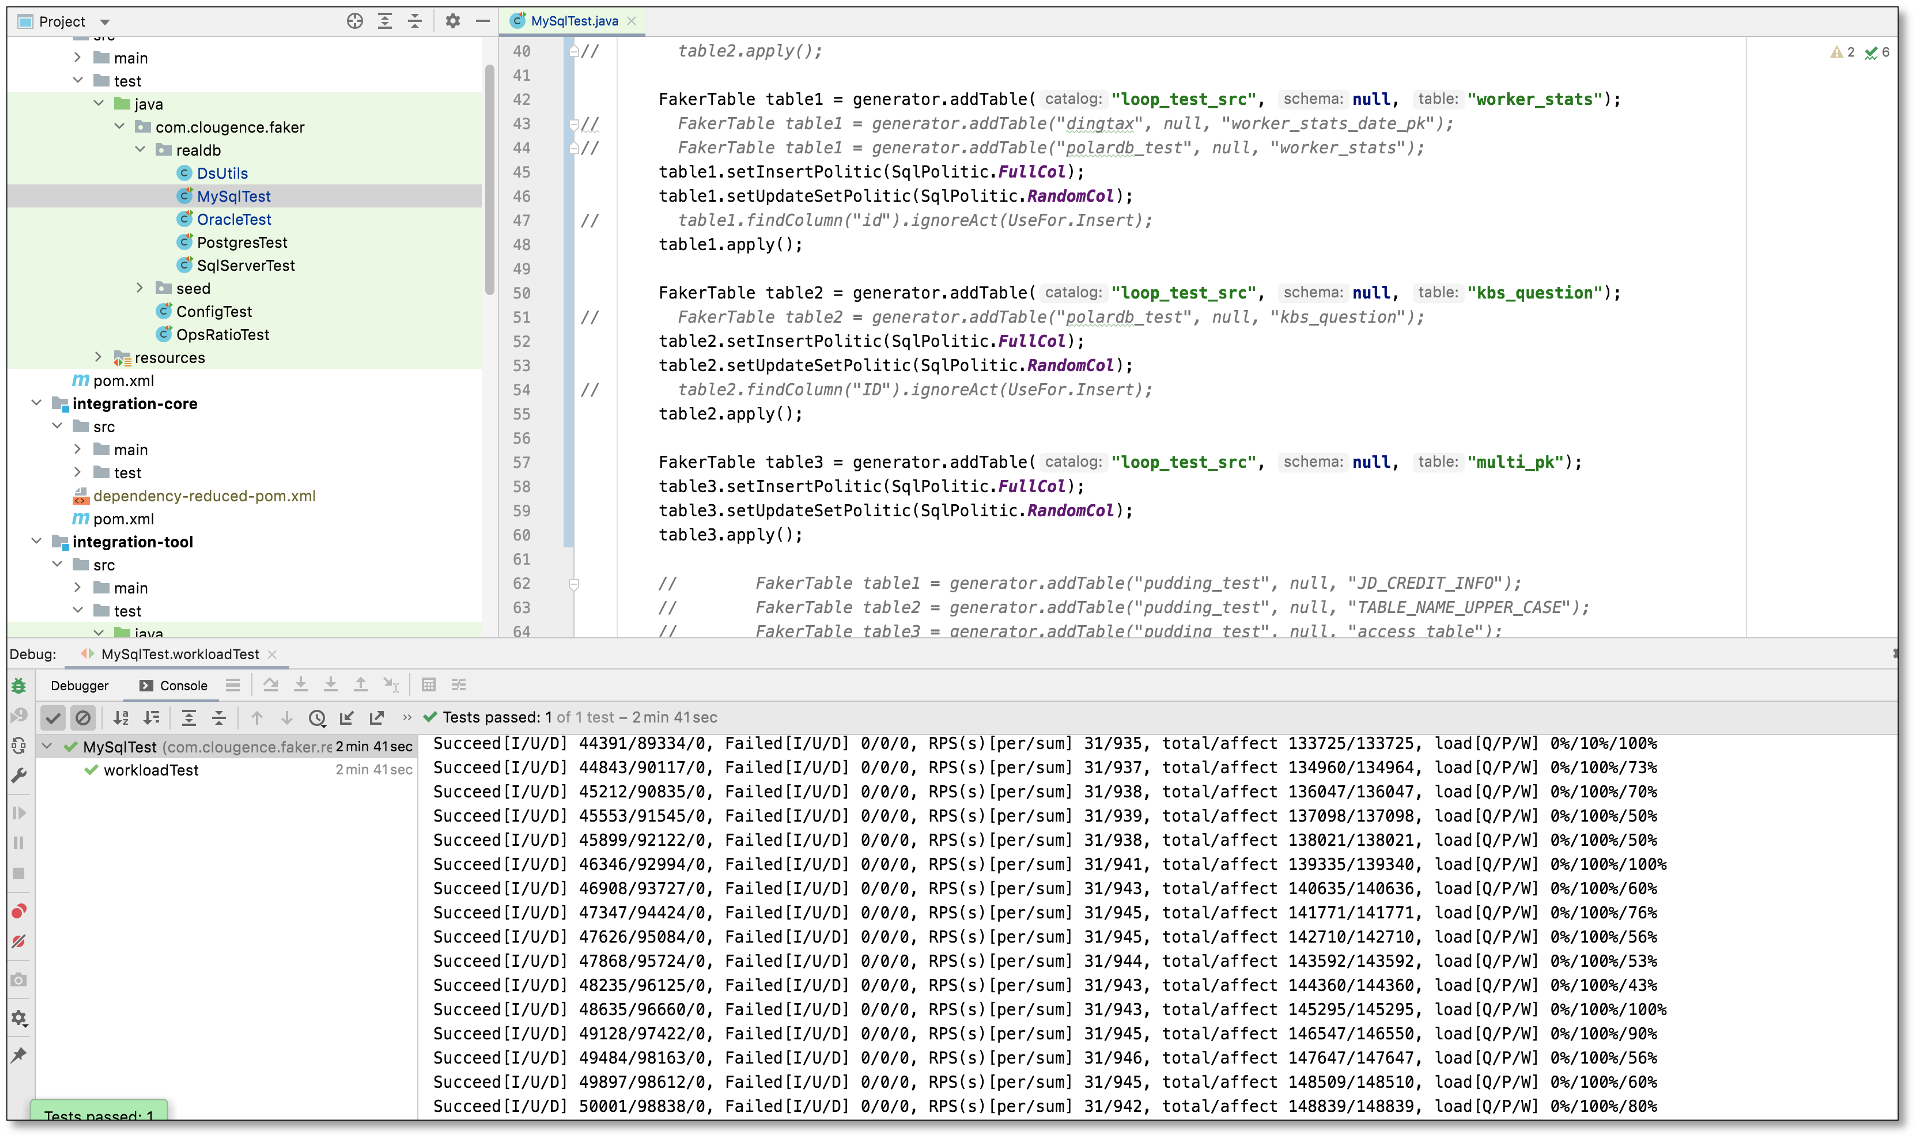Click the evaluate expression calculator icon
The width and height of the screenshot is (1916, 1140).
(x=429, y=685)
